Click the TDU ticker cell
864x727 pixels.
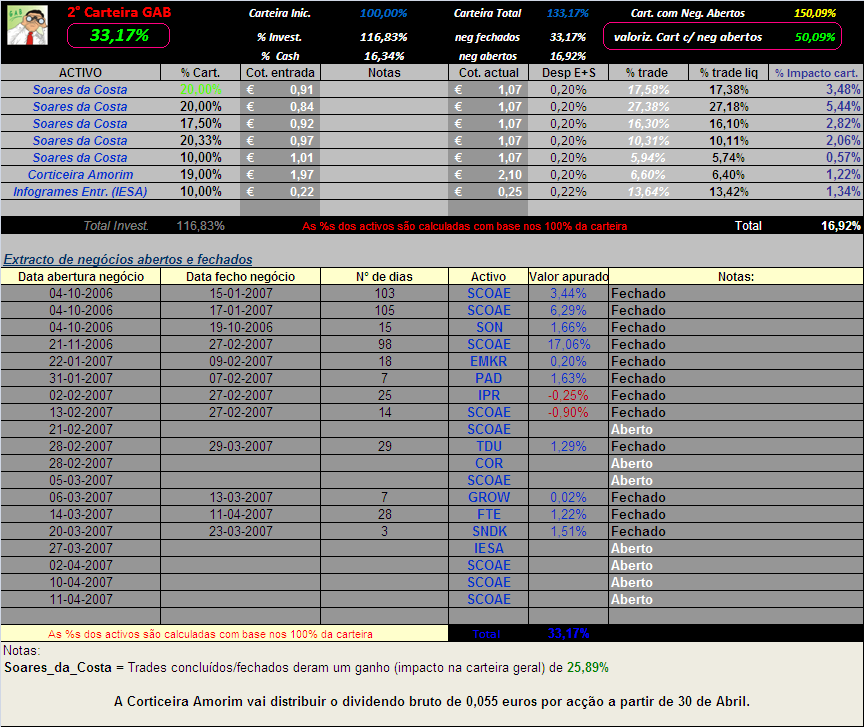(x=489, y=446)
